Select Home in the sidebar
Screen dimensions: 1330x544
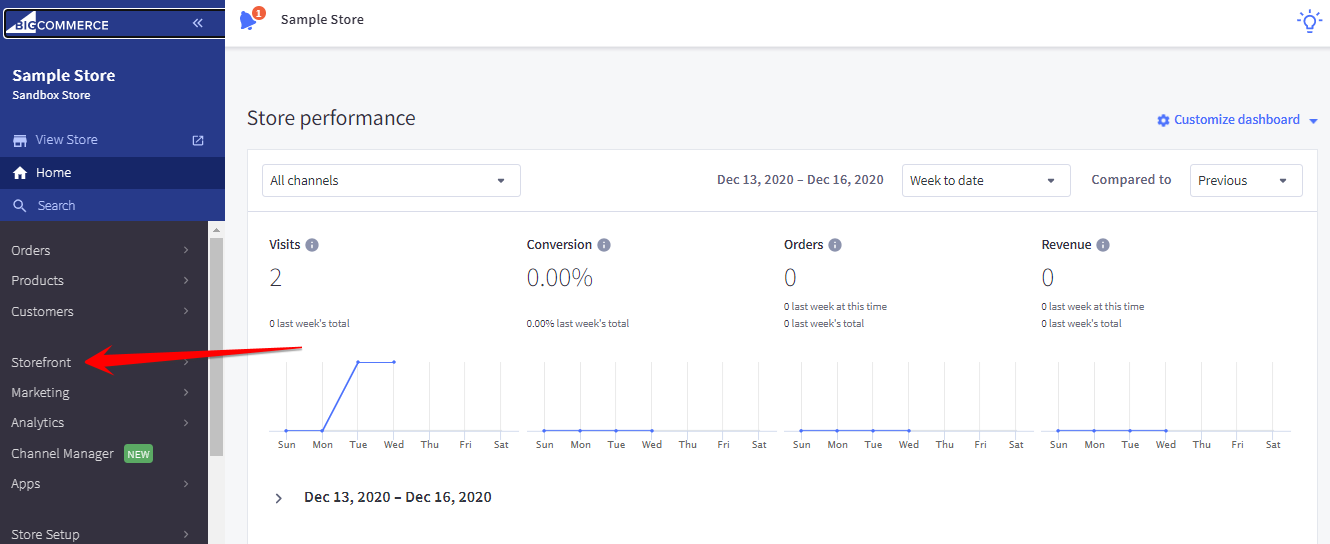pos(53,173)
